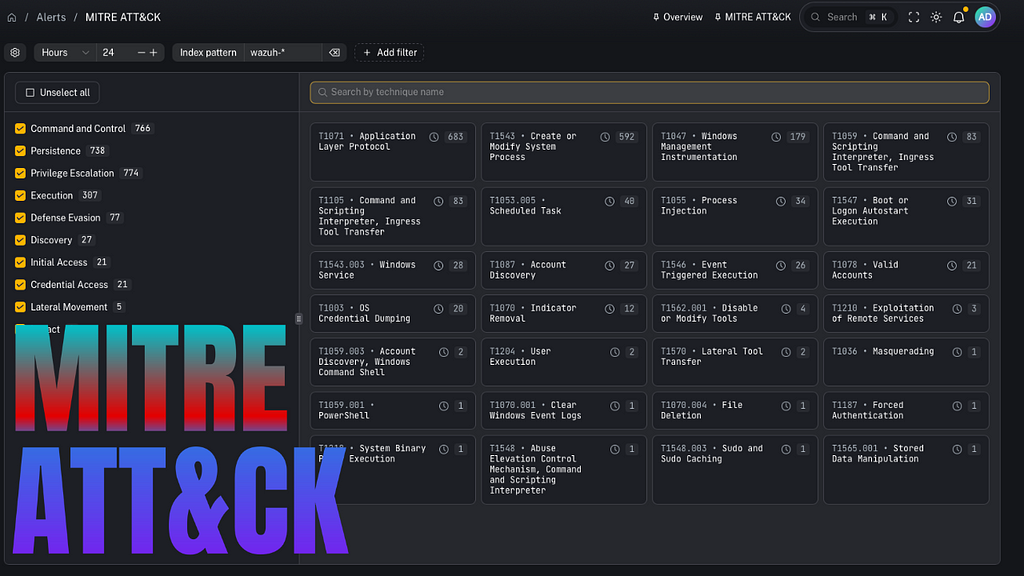Click the plus to increase hours value
The height and width of the screenshot is (576, 1024).
coord(154,52)
